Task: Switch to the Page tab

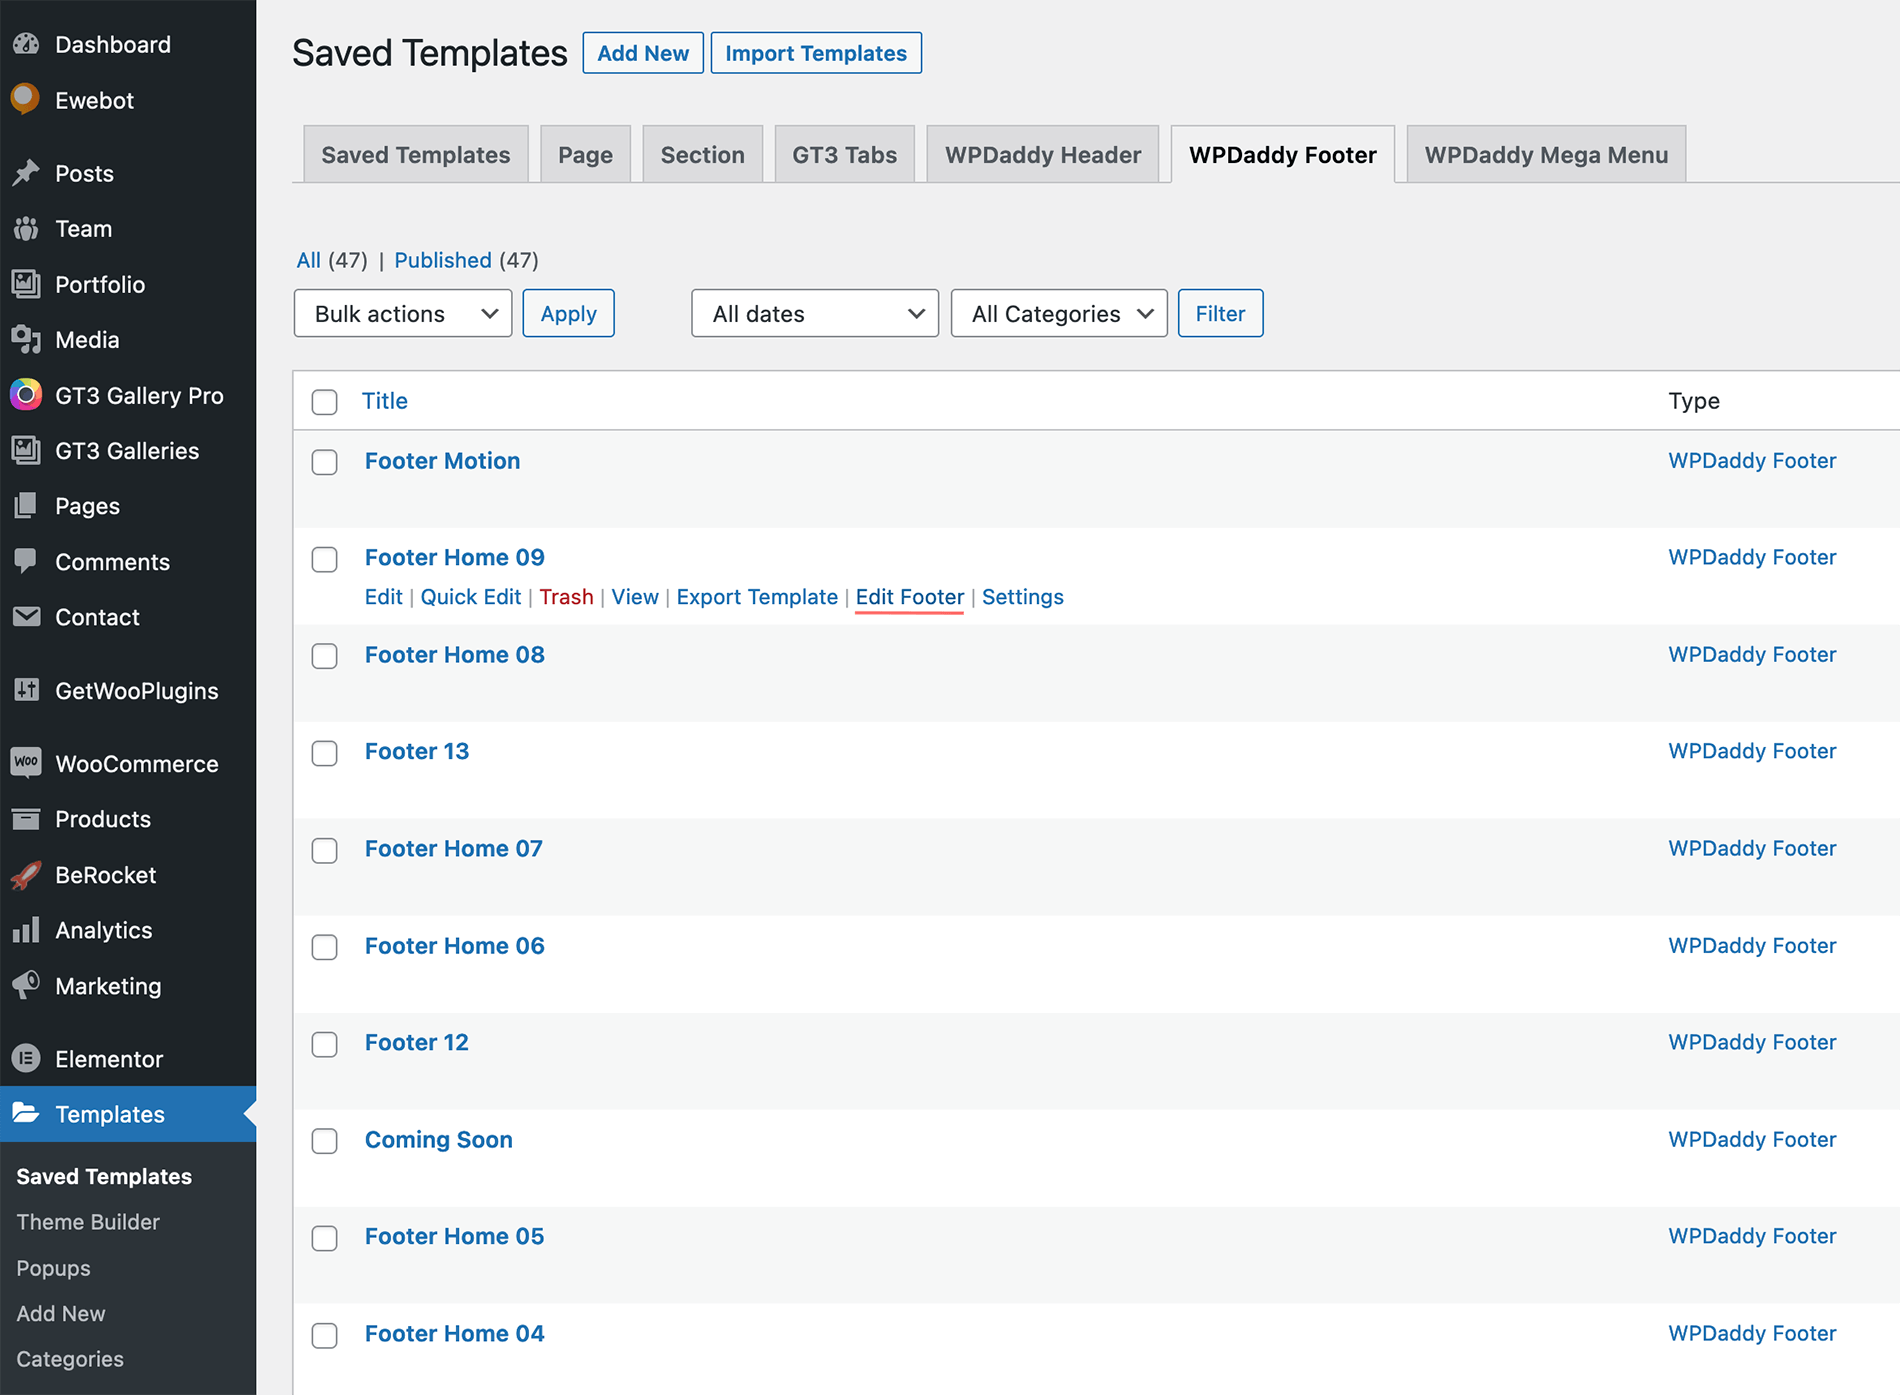Action: click(585, 154)
